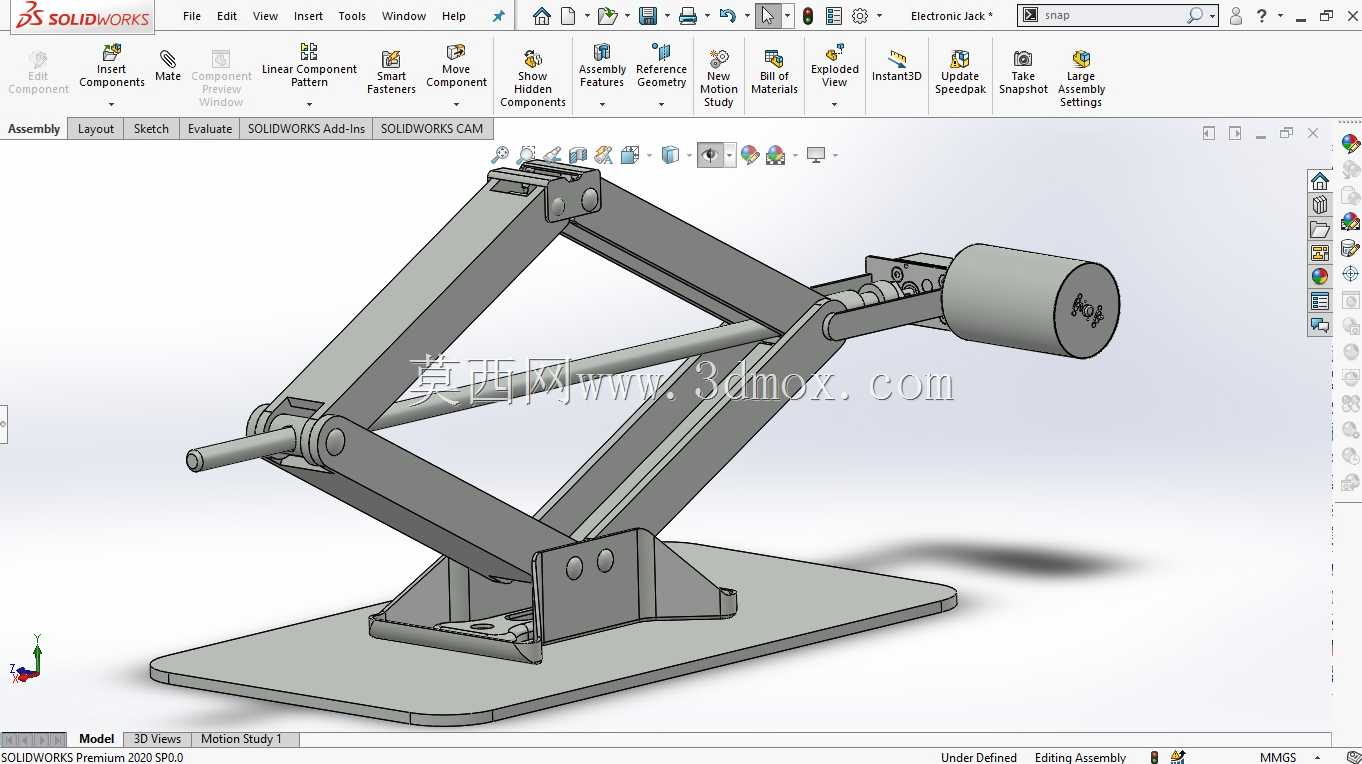Expand the Insert Components dropdown arrow
1362x764 pixels.
click(112, 104)
